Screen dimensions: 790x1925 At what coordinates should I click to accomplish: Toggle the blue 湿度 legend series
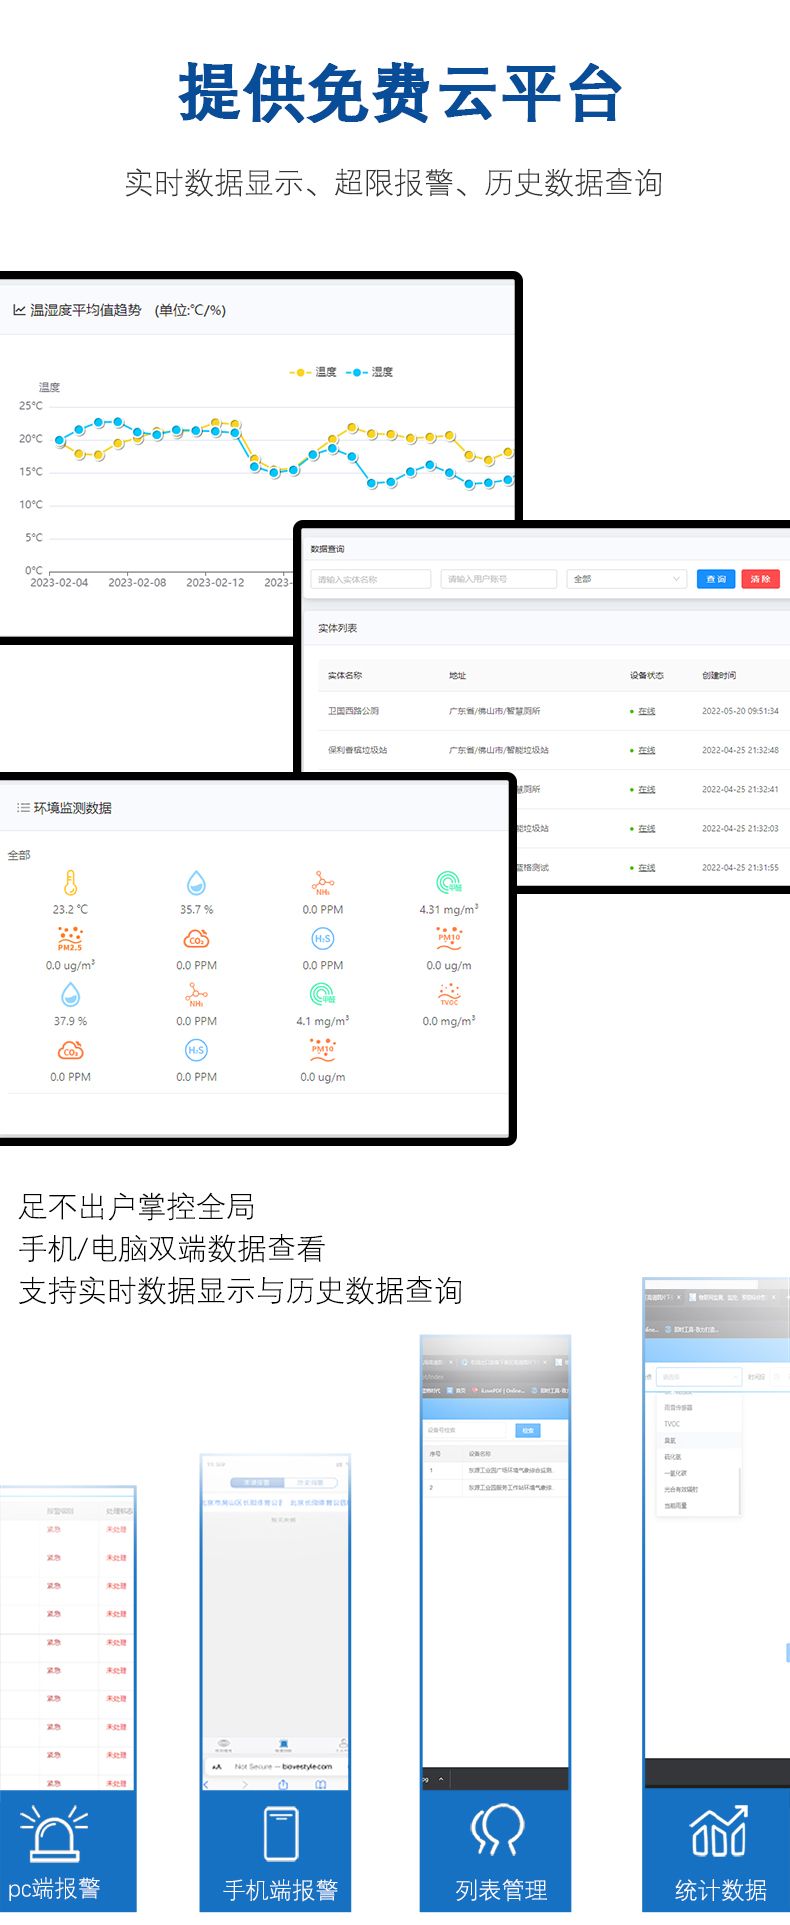tap(370, 372)
